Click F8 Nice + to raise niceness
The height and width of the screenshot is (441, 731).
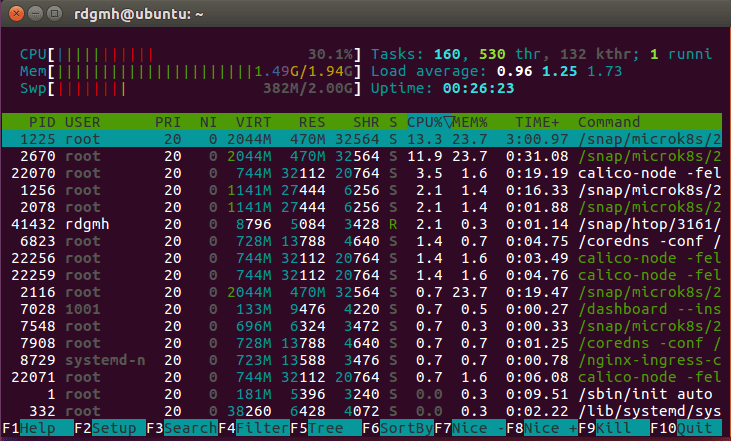[542, 428]
